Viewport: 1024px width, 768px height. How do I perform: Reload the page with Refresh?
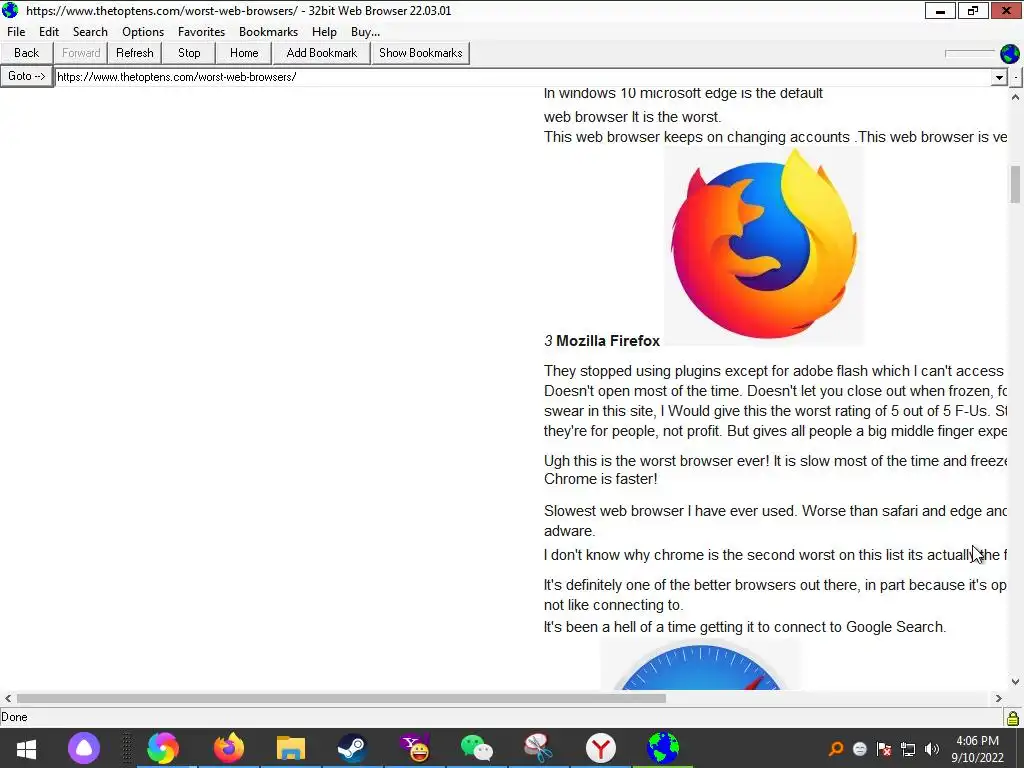[135, 53]
